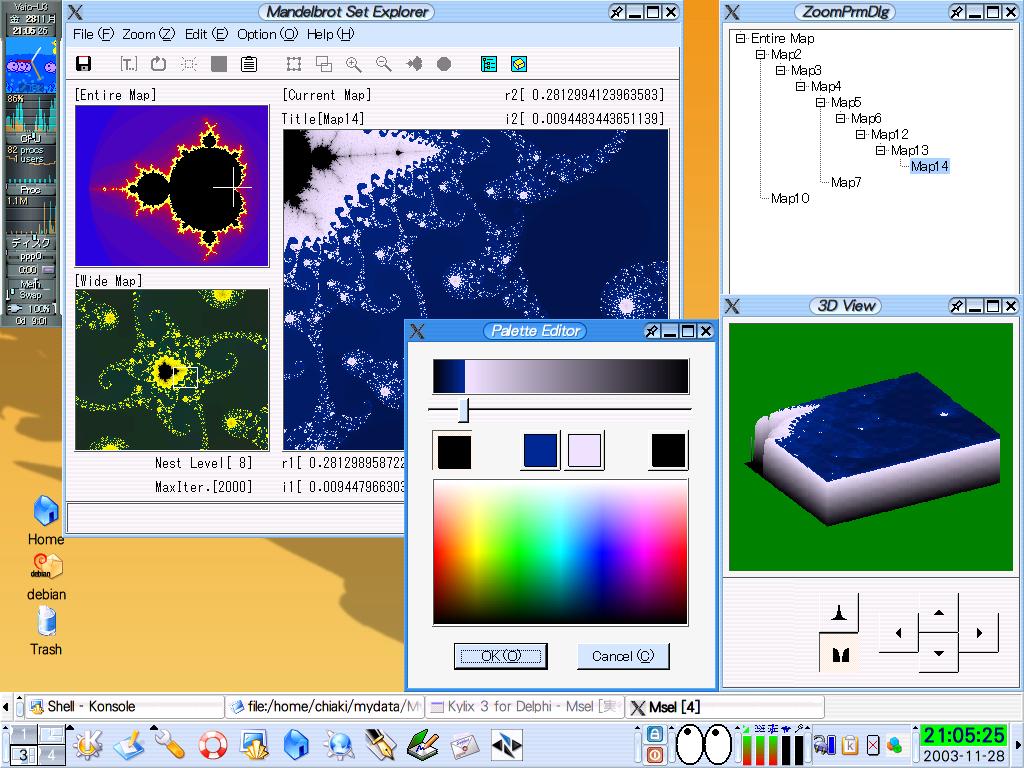
Task: Click the clipboard icon in the toolbar
Action: pyautogui.click(x=248, y=64)
